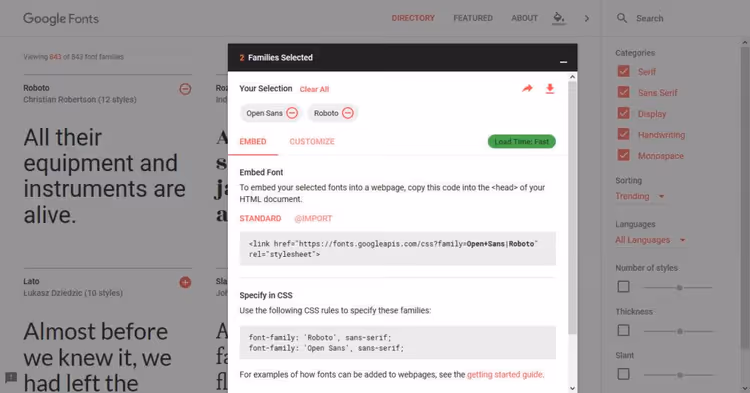Viewport: 750px width, 393px height.
Task: Share selection with arrow icon
Action: [527, 88]
